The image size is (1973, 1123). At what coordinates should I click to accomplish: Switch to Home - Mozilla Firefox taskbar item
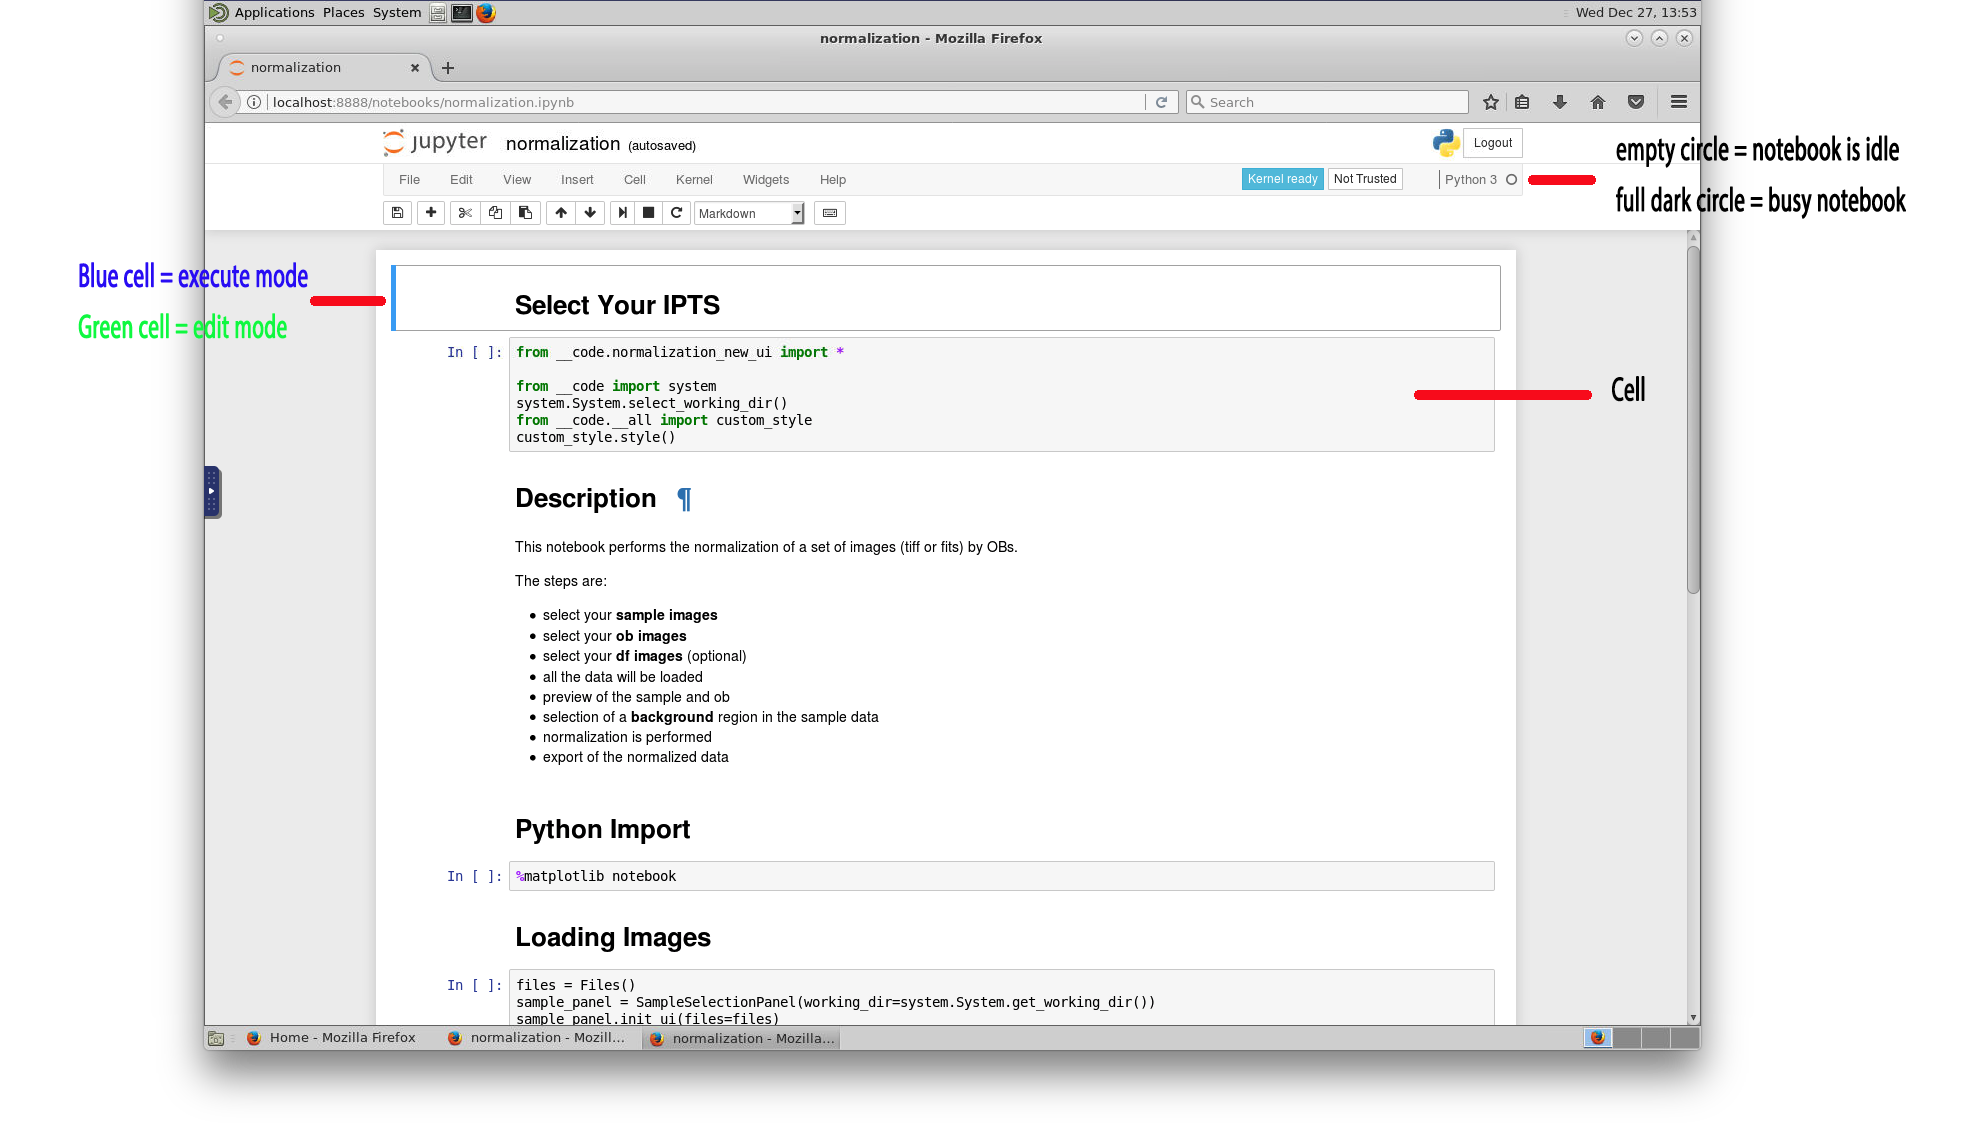[x=331, y=1038]
